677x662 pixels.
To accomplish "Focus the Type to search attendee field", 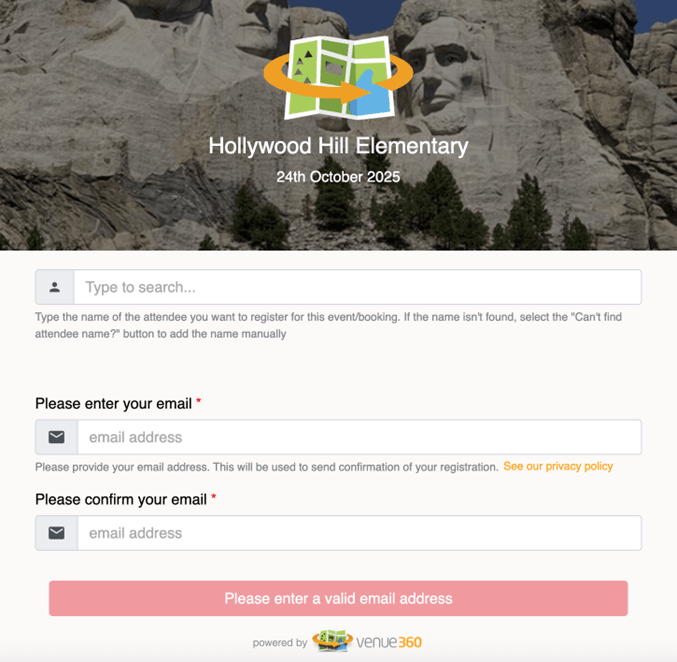I will pos(357,287).
